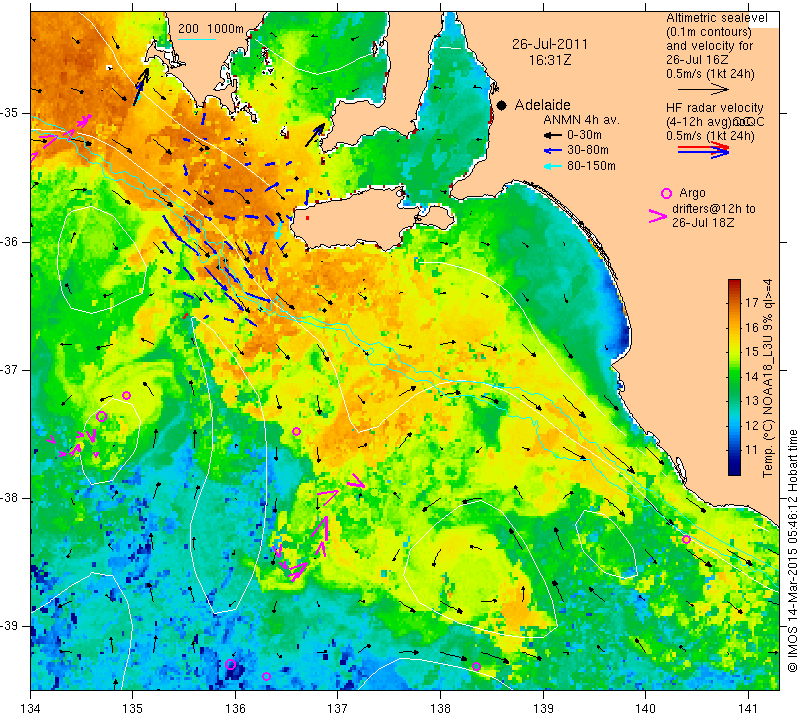Click the blue 30-80m ANMN legend arrow
The height and width of the screenshot is (720, 800).
click(x=552, y=151)
